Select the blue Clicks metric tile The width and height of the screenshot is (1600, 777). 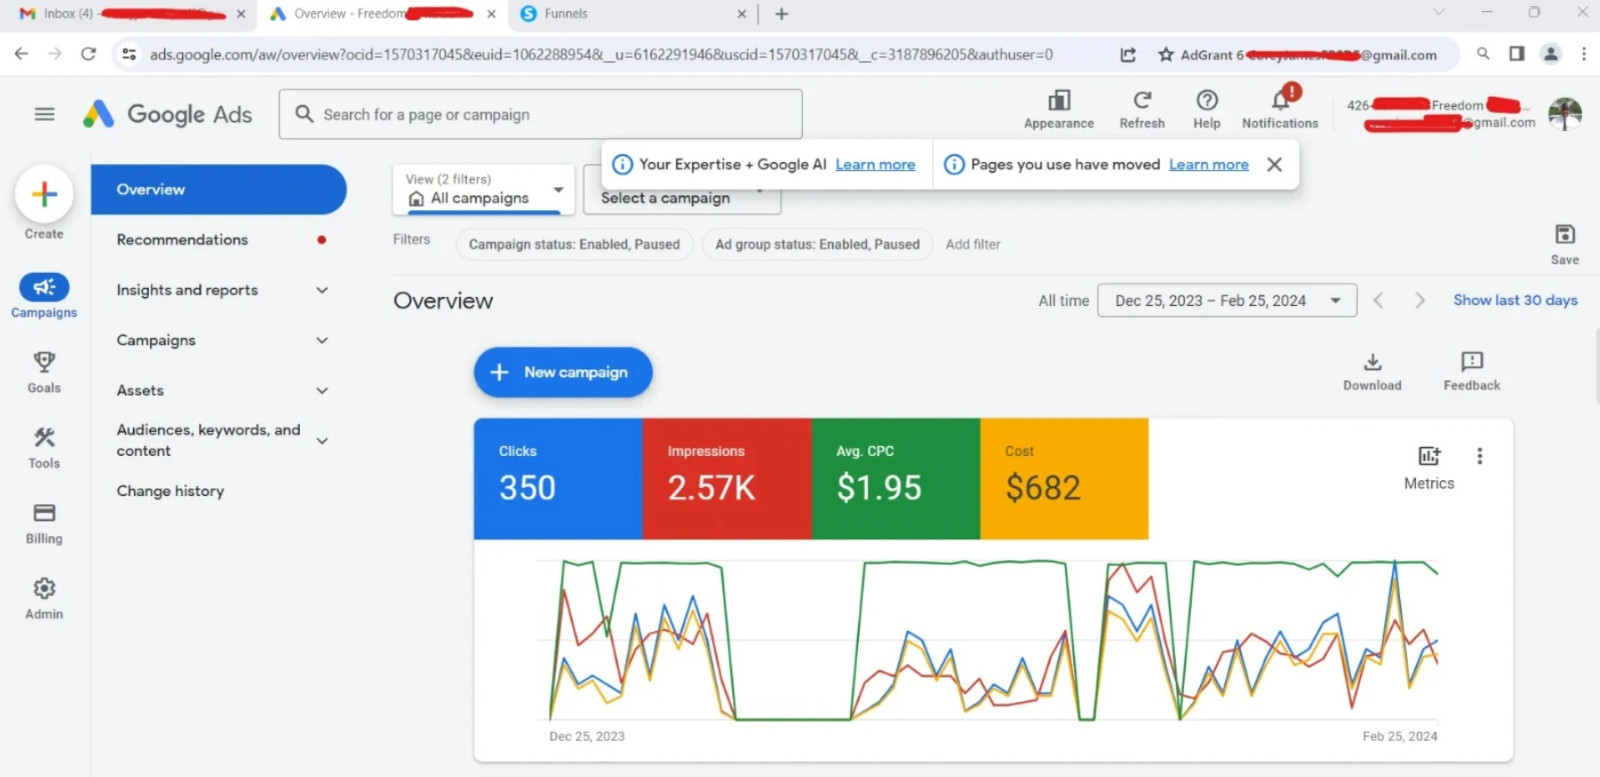[x=558, y=479]
